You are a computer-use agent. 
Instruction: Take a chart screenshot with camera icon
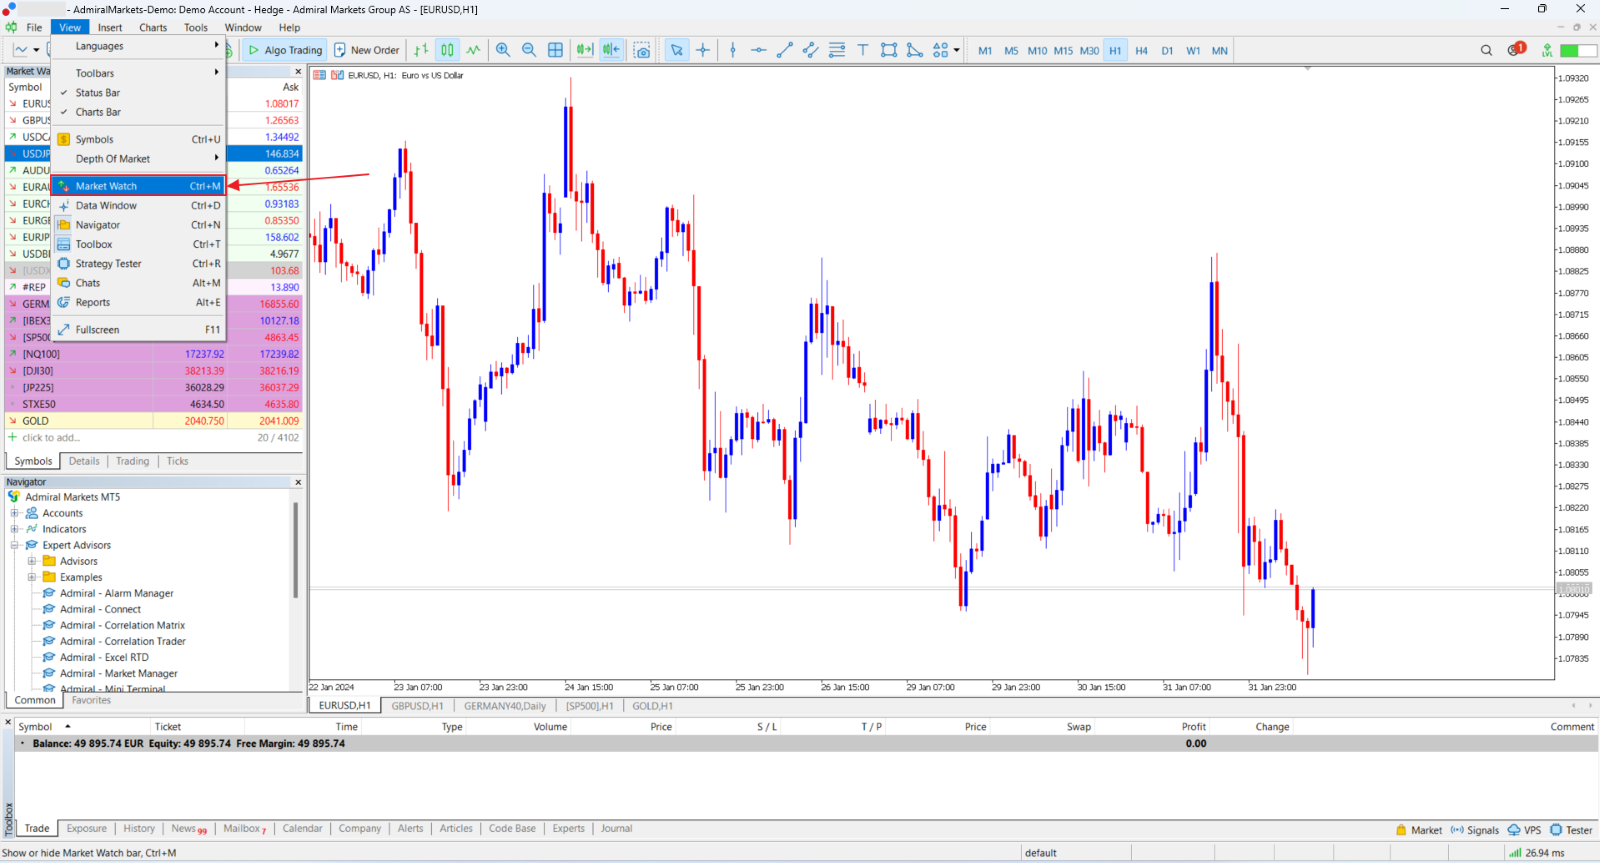pos(642,50)
